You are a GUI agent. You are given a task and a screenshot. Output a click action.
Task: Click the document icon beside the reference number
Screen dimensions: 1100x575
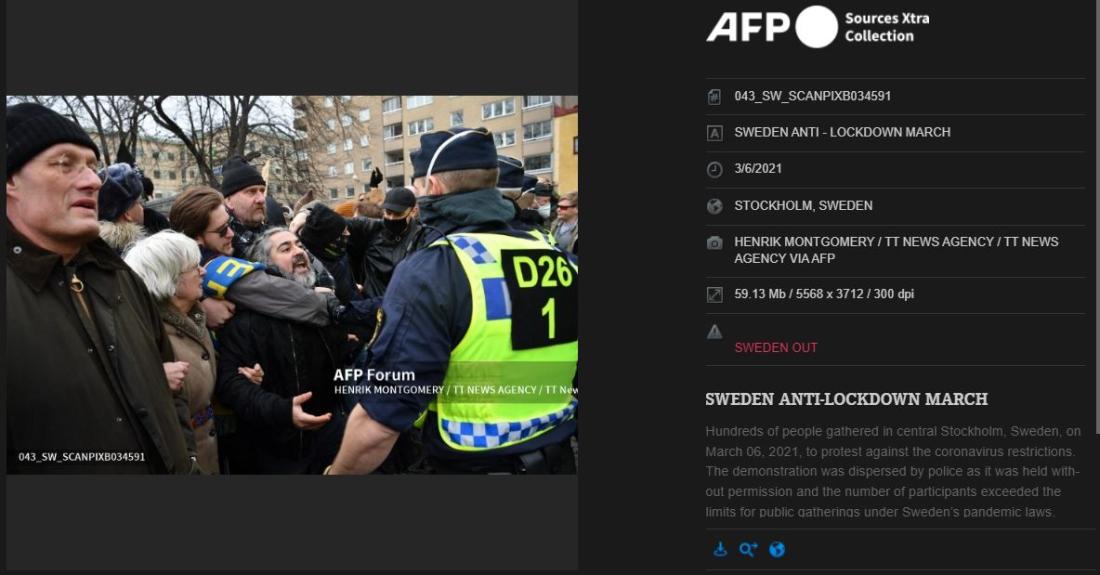coord(714,97)
